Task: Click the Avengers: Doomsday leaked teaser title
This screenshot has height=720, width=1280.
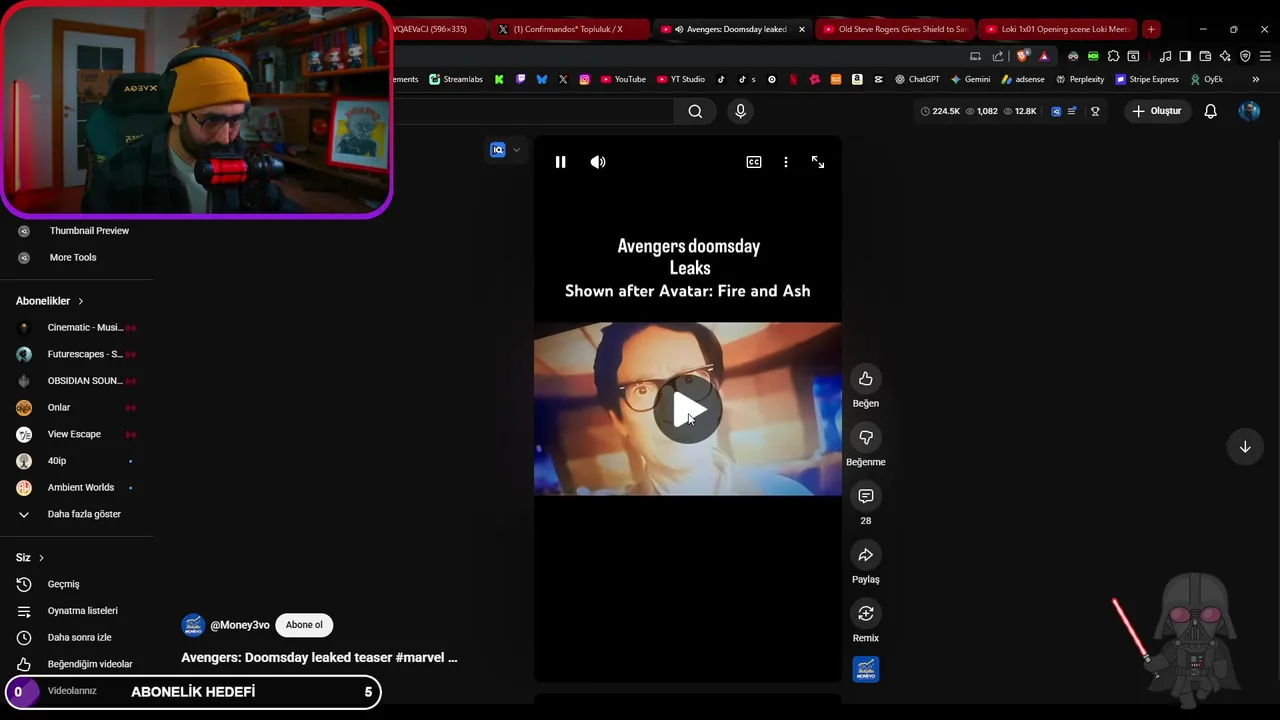Action: tap(319, 658)
